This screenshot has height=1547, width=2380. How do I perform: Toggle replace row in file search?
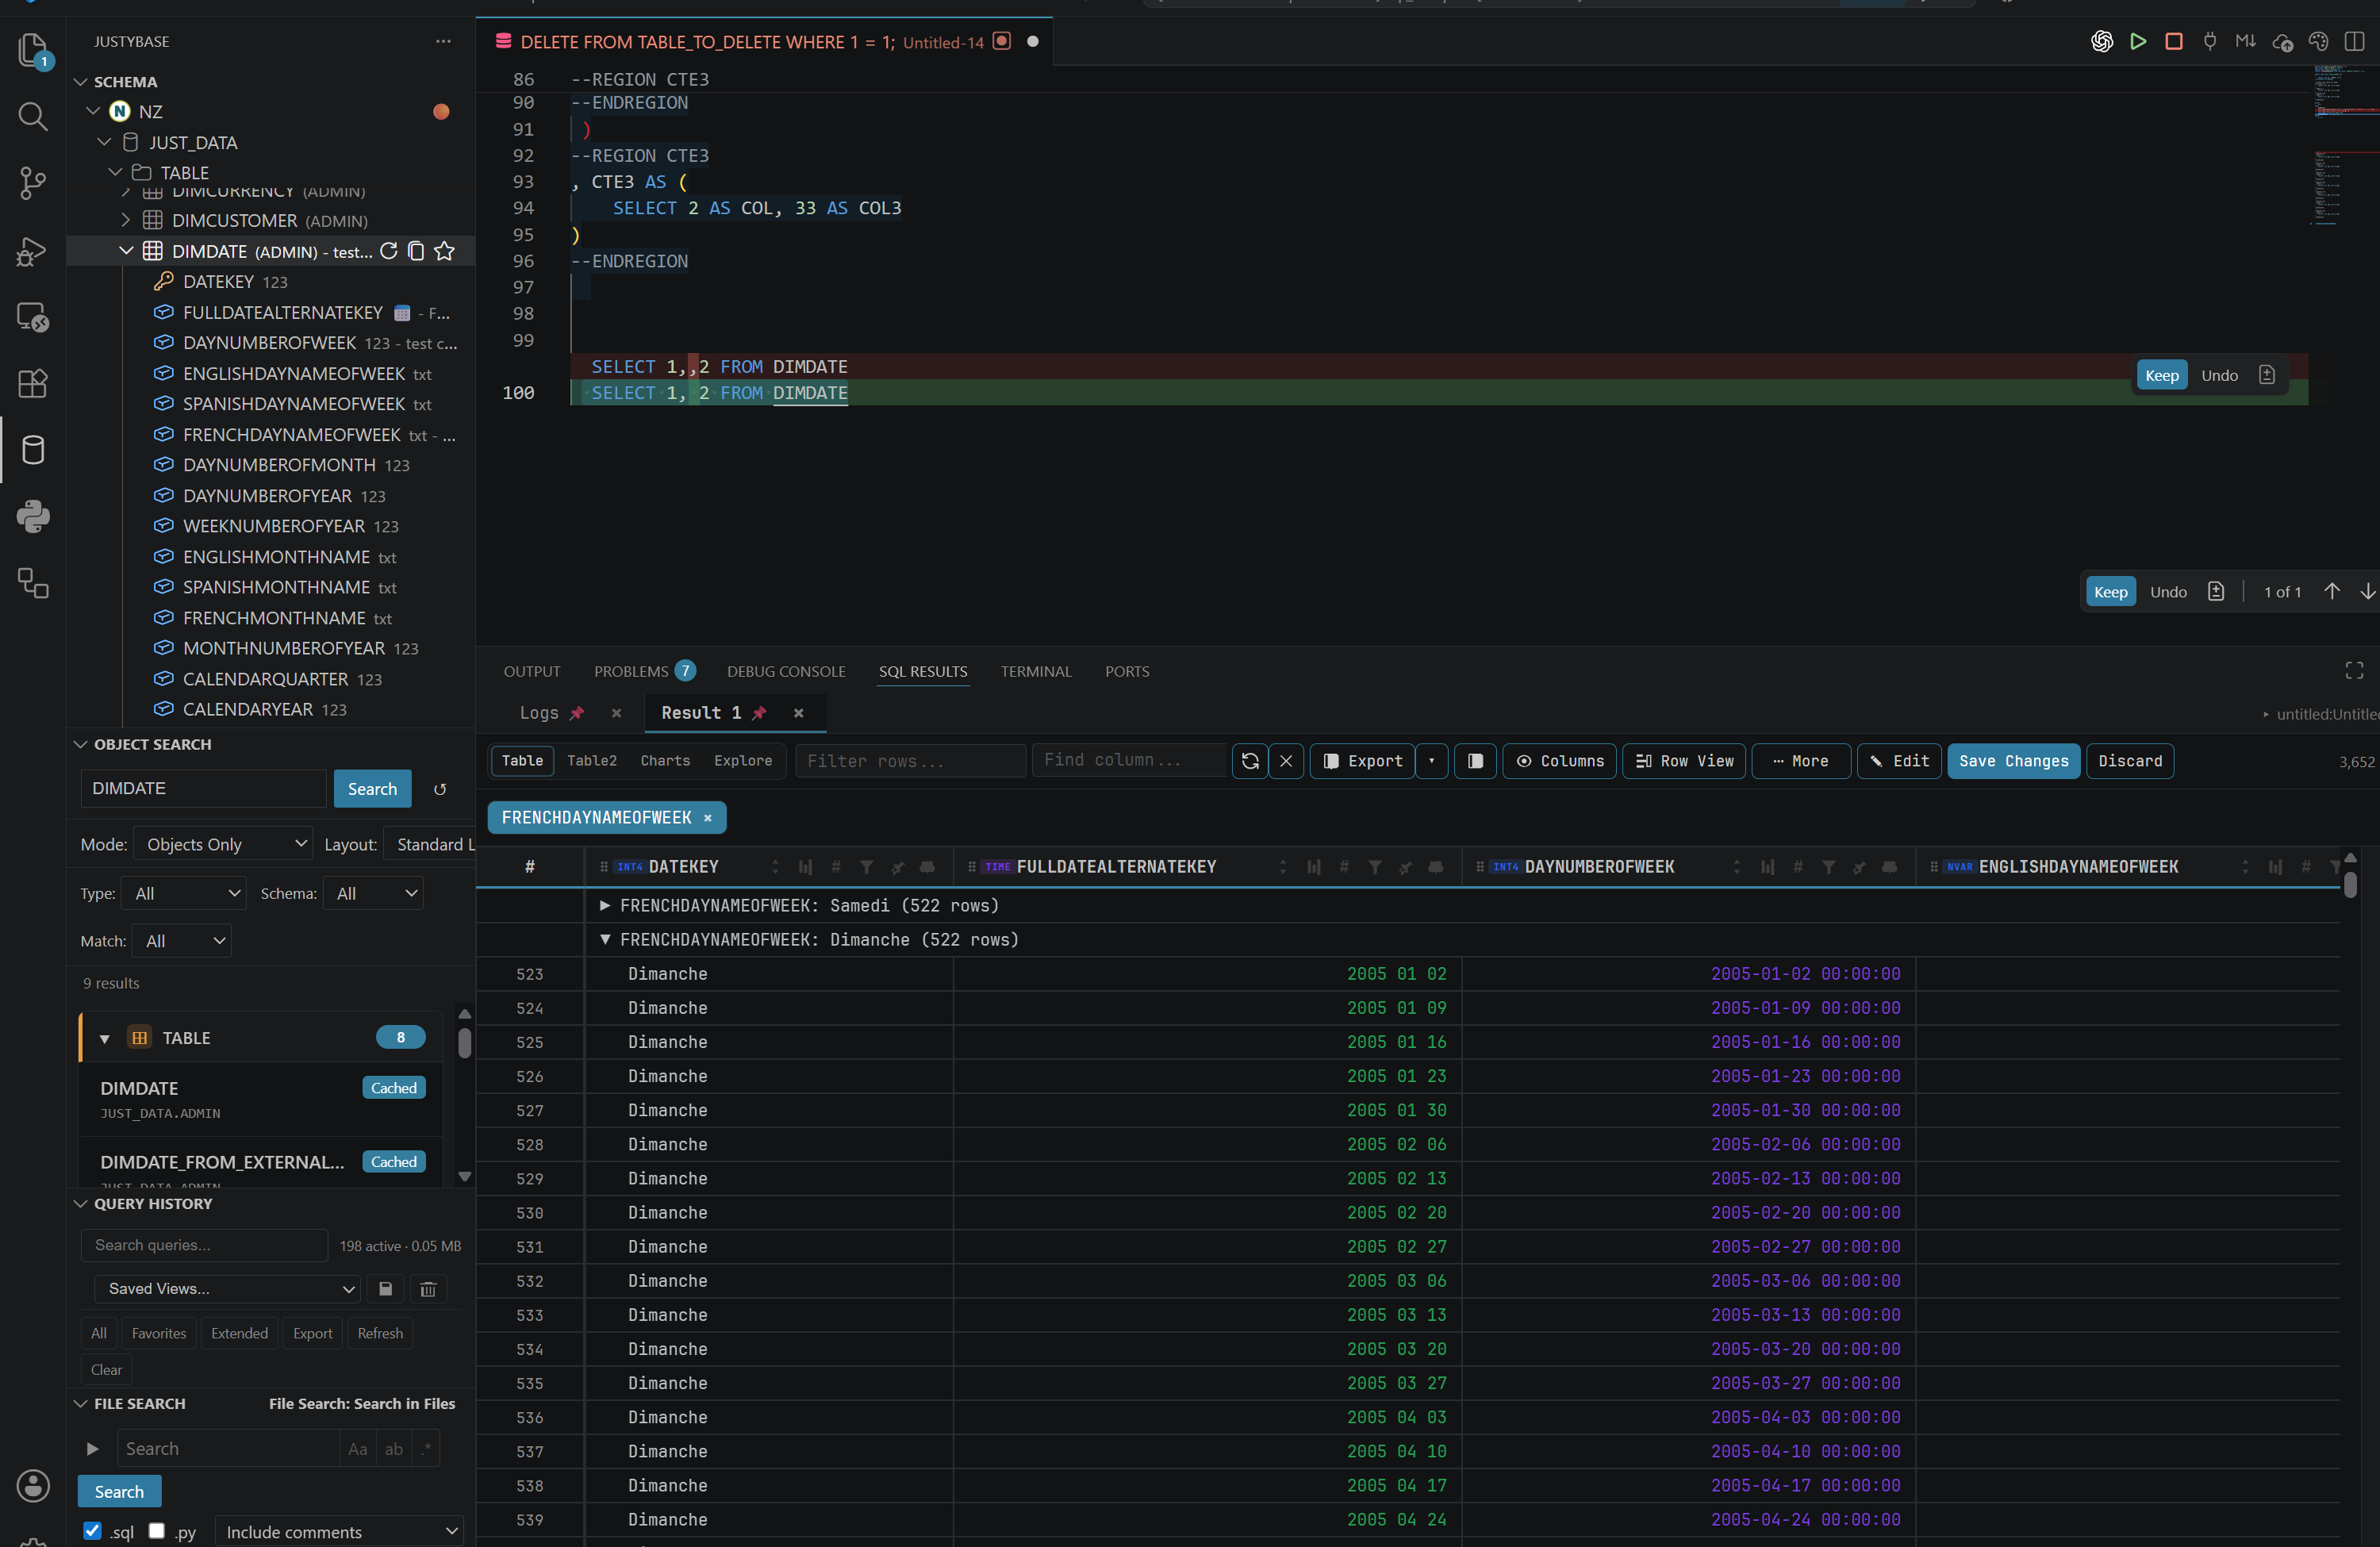click(x=92, y=1449)
